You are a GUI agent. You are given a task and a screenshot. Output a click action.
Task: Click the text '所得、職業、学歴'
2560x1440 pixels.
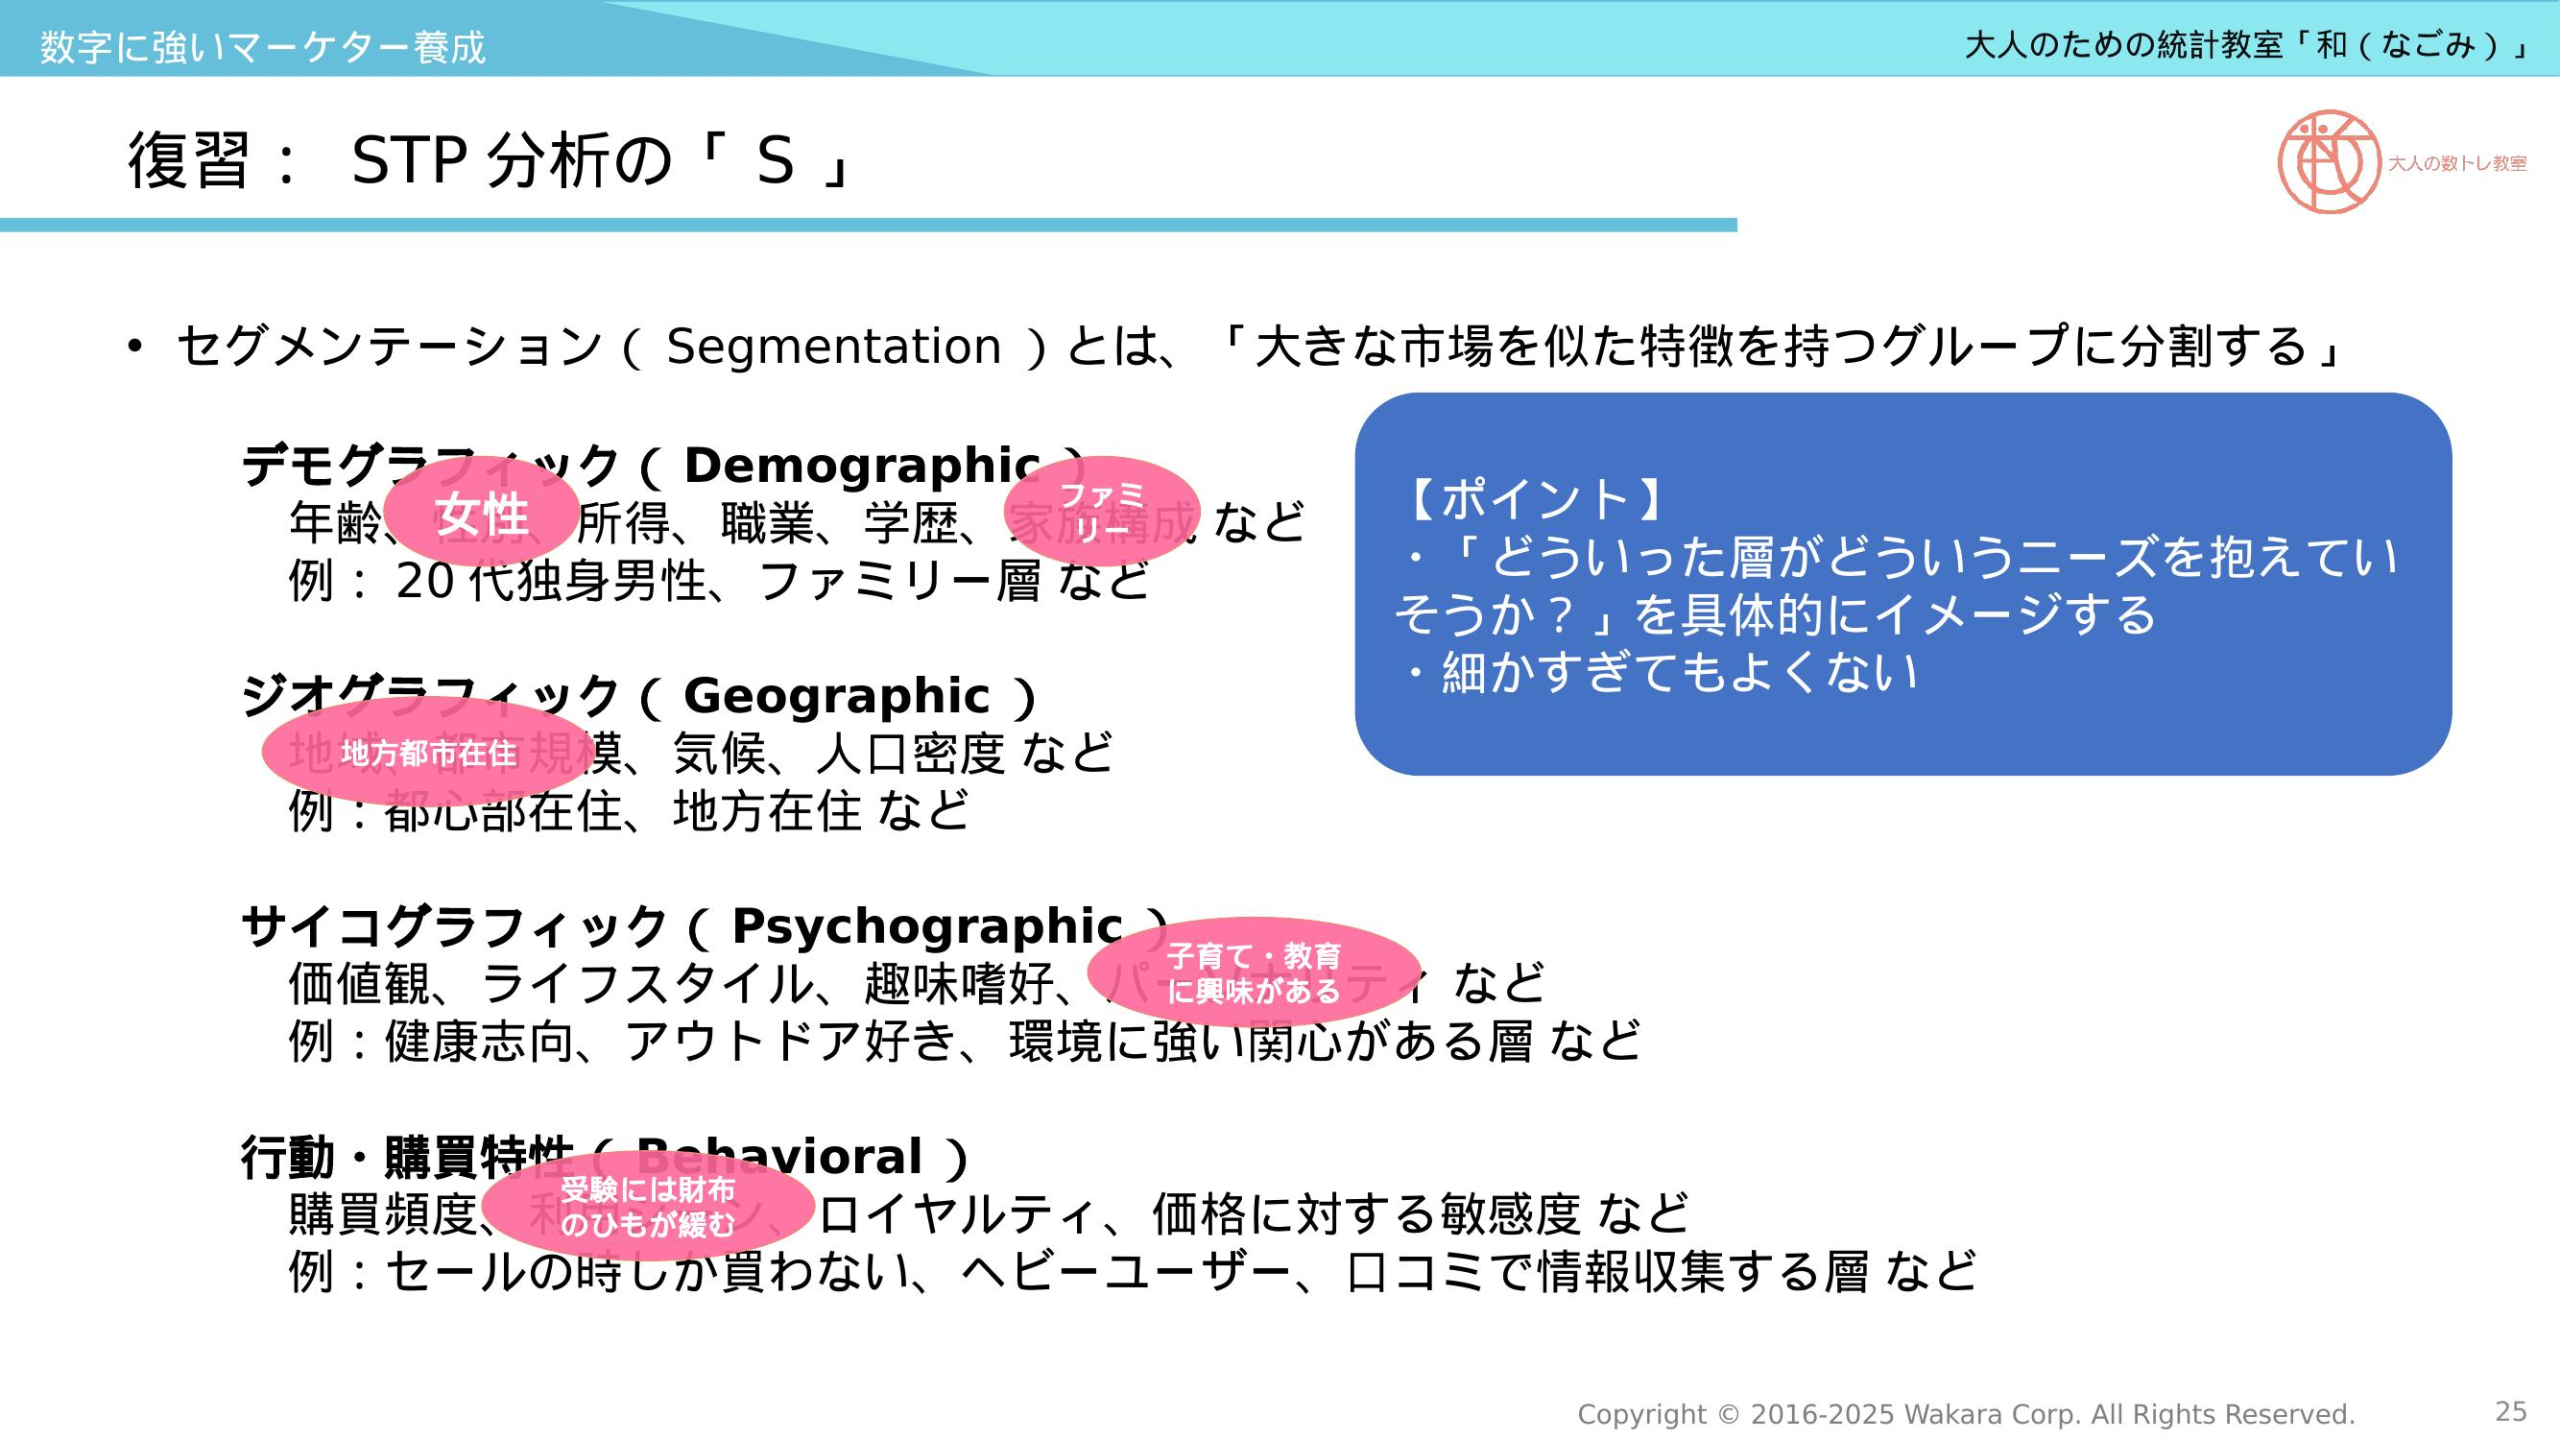pos(768,523)
